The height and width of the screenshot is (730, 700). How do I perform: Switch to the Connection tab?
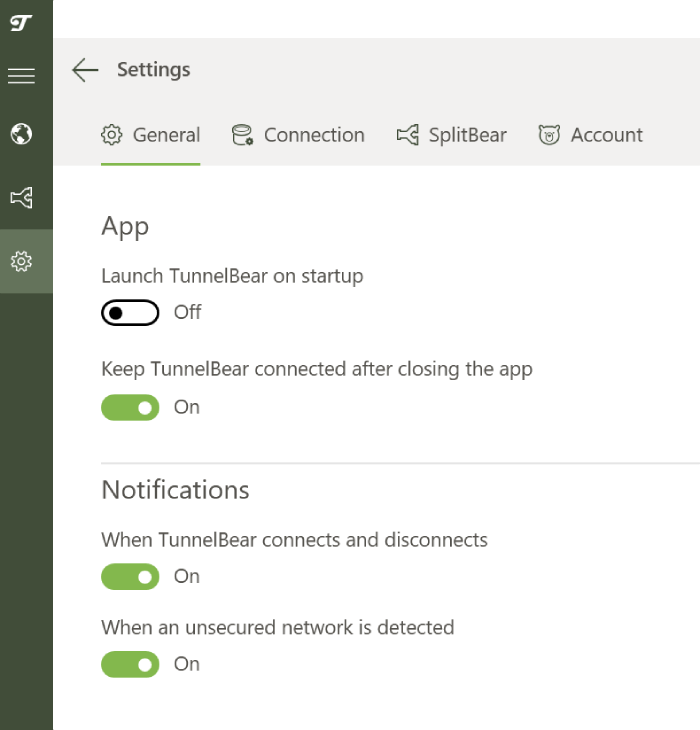pos(298,135)
